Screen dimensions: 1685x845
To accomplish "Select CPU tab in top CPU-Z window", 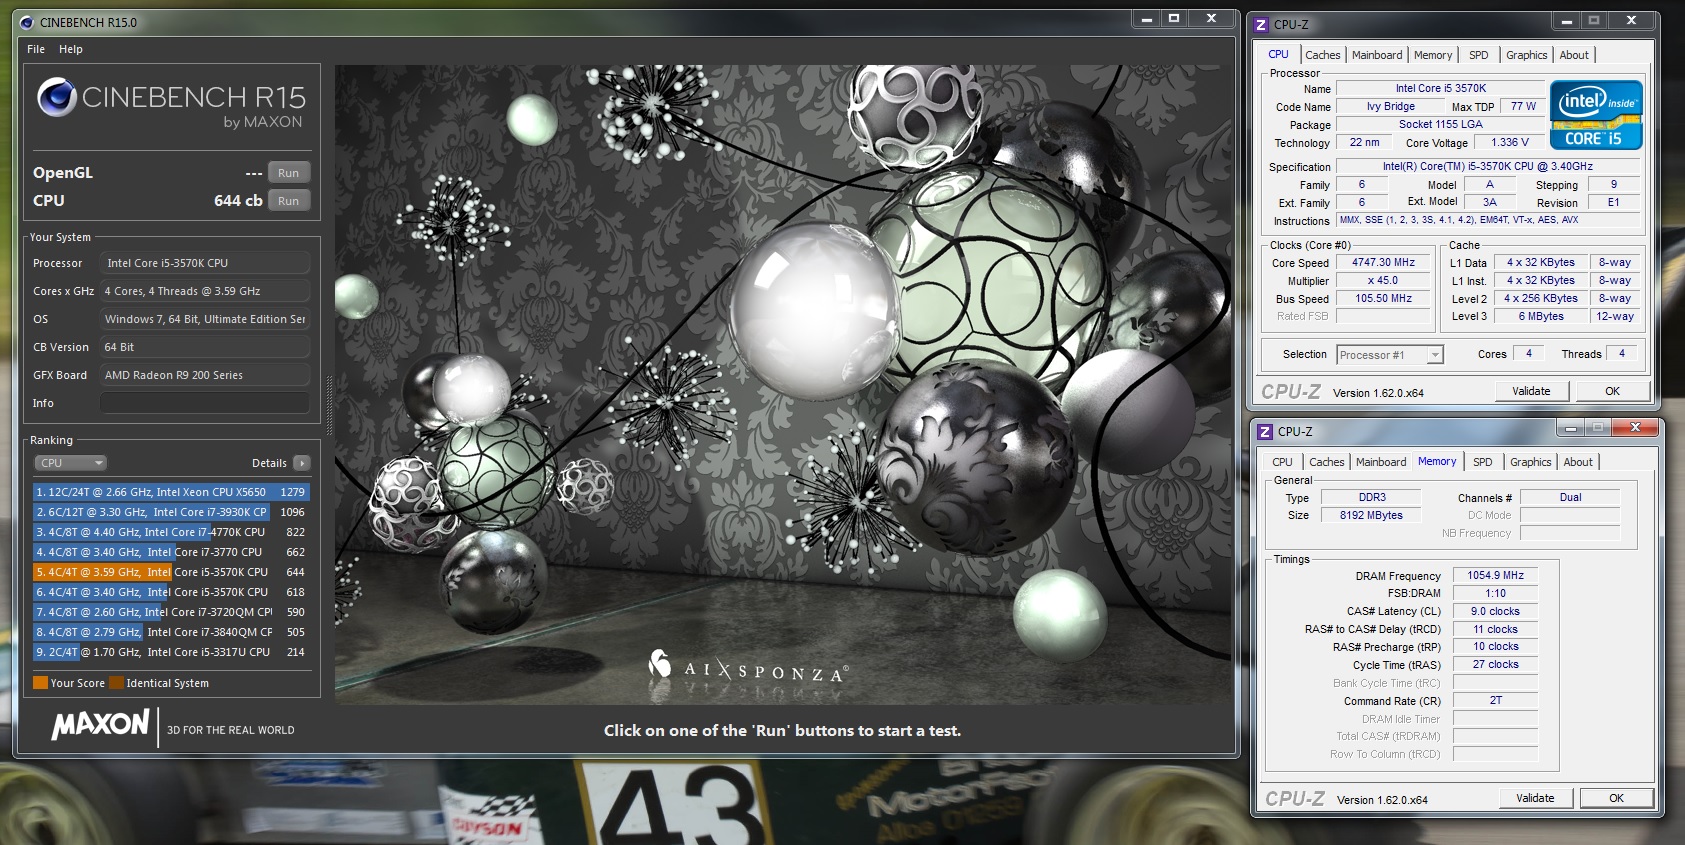I will [1278, 55].
